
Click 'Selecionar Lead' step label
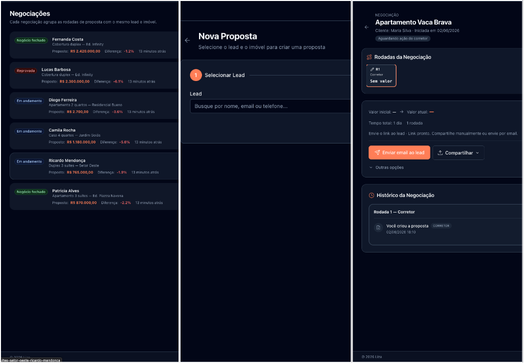point(225,75)
